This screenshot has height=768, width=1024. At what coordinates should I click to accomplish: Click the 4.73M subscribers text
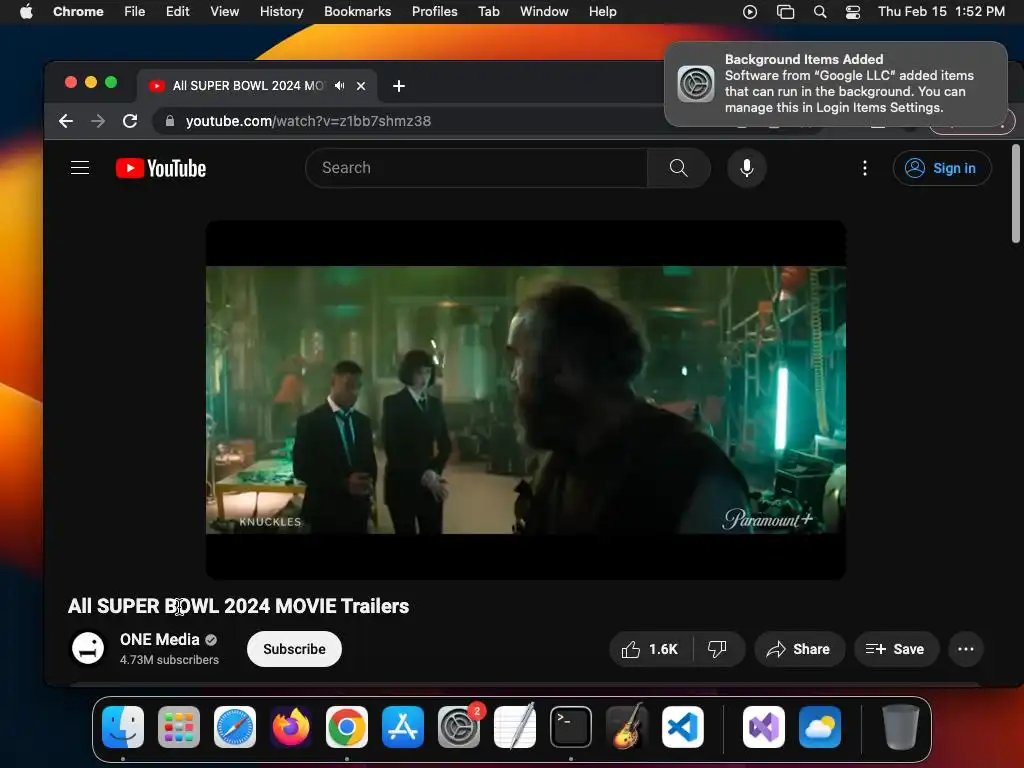[x=169, y=660]
